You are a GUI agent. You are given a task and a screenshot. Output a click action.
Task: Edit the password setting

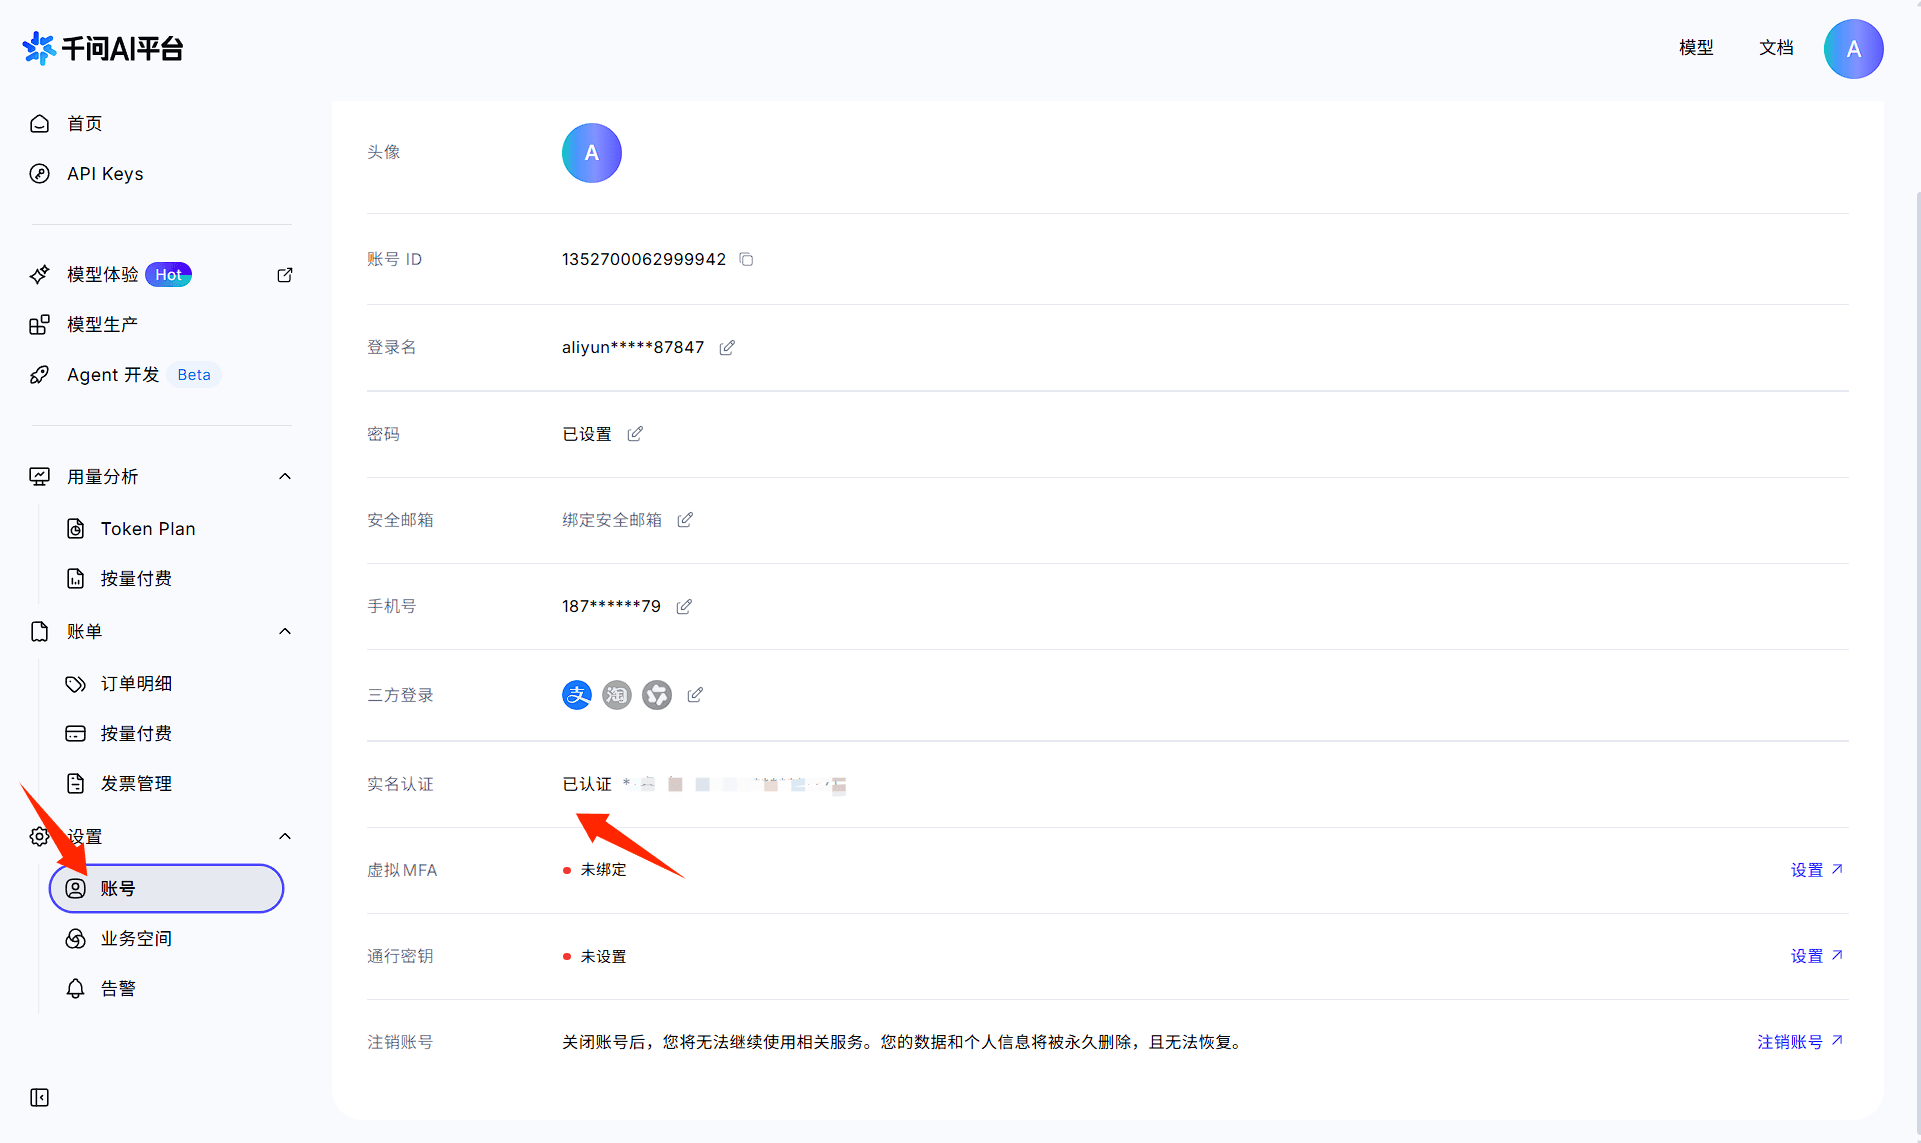[635, 434]
